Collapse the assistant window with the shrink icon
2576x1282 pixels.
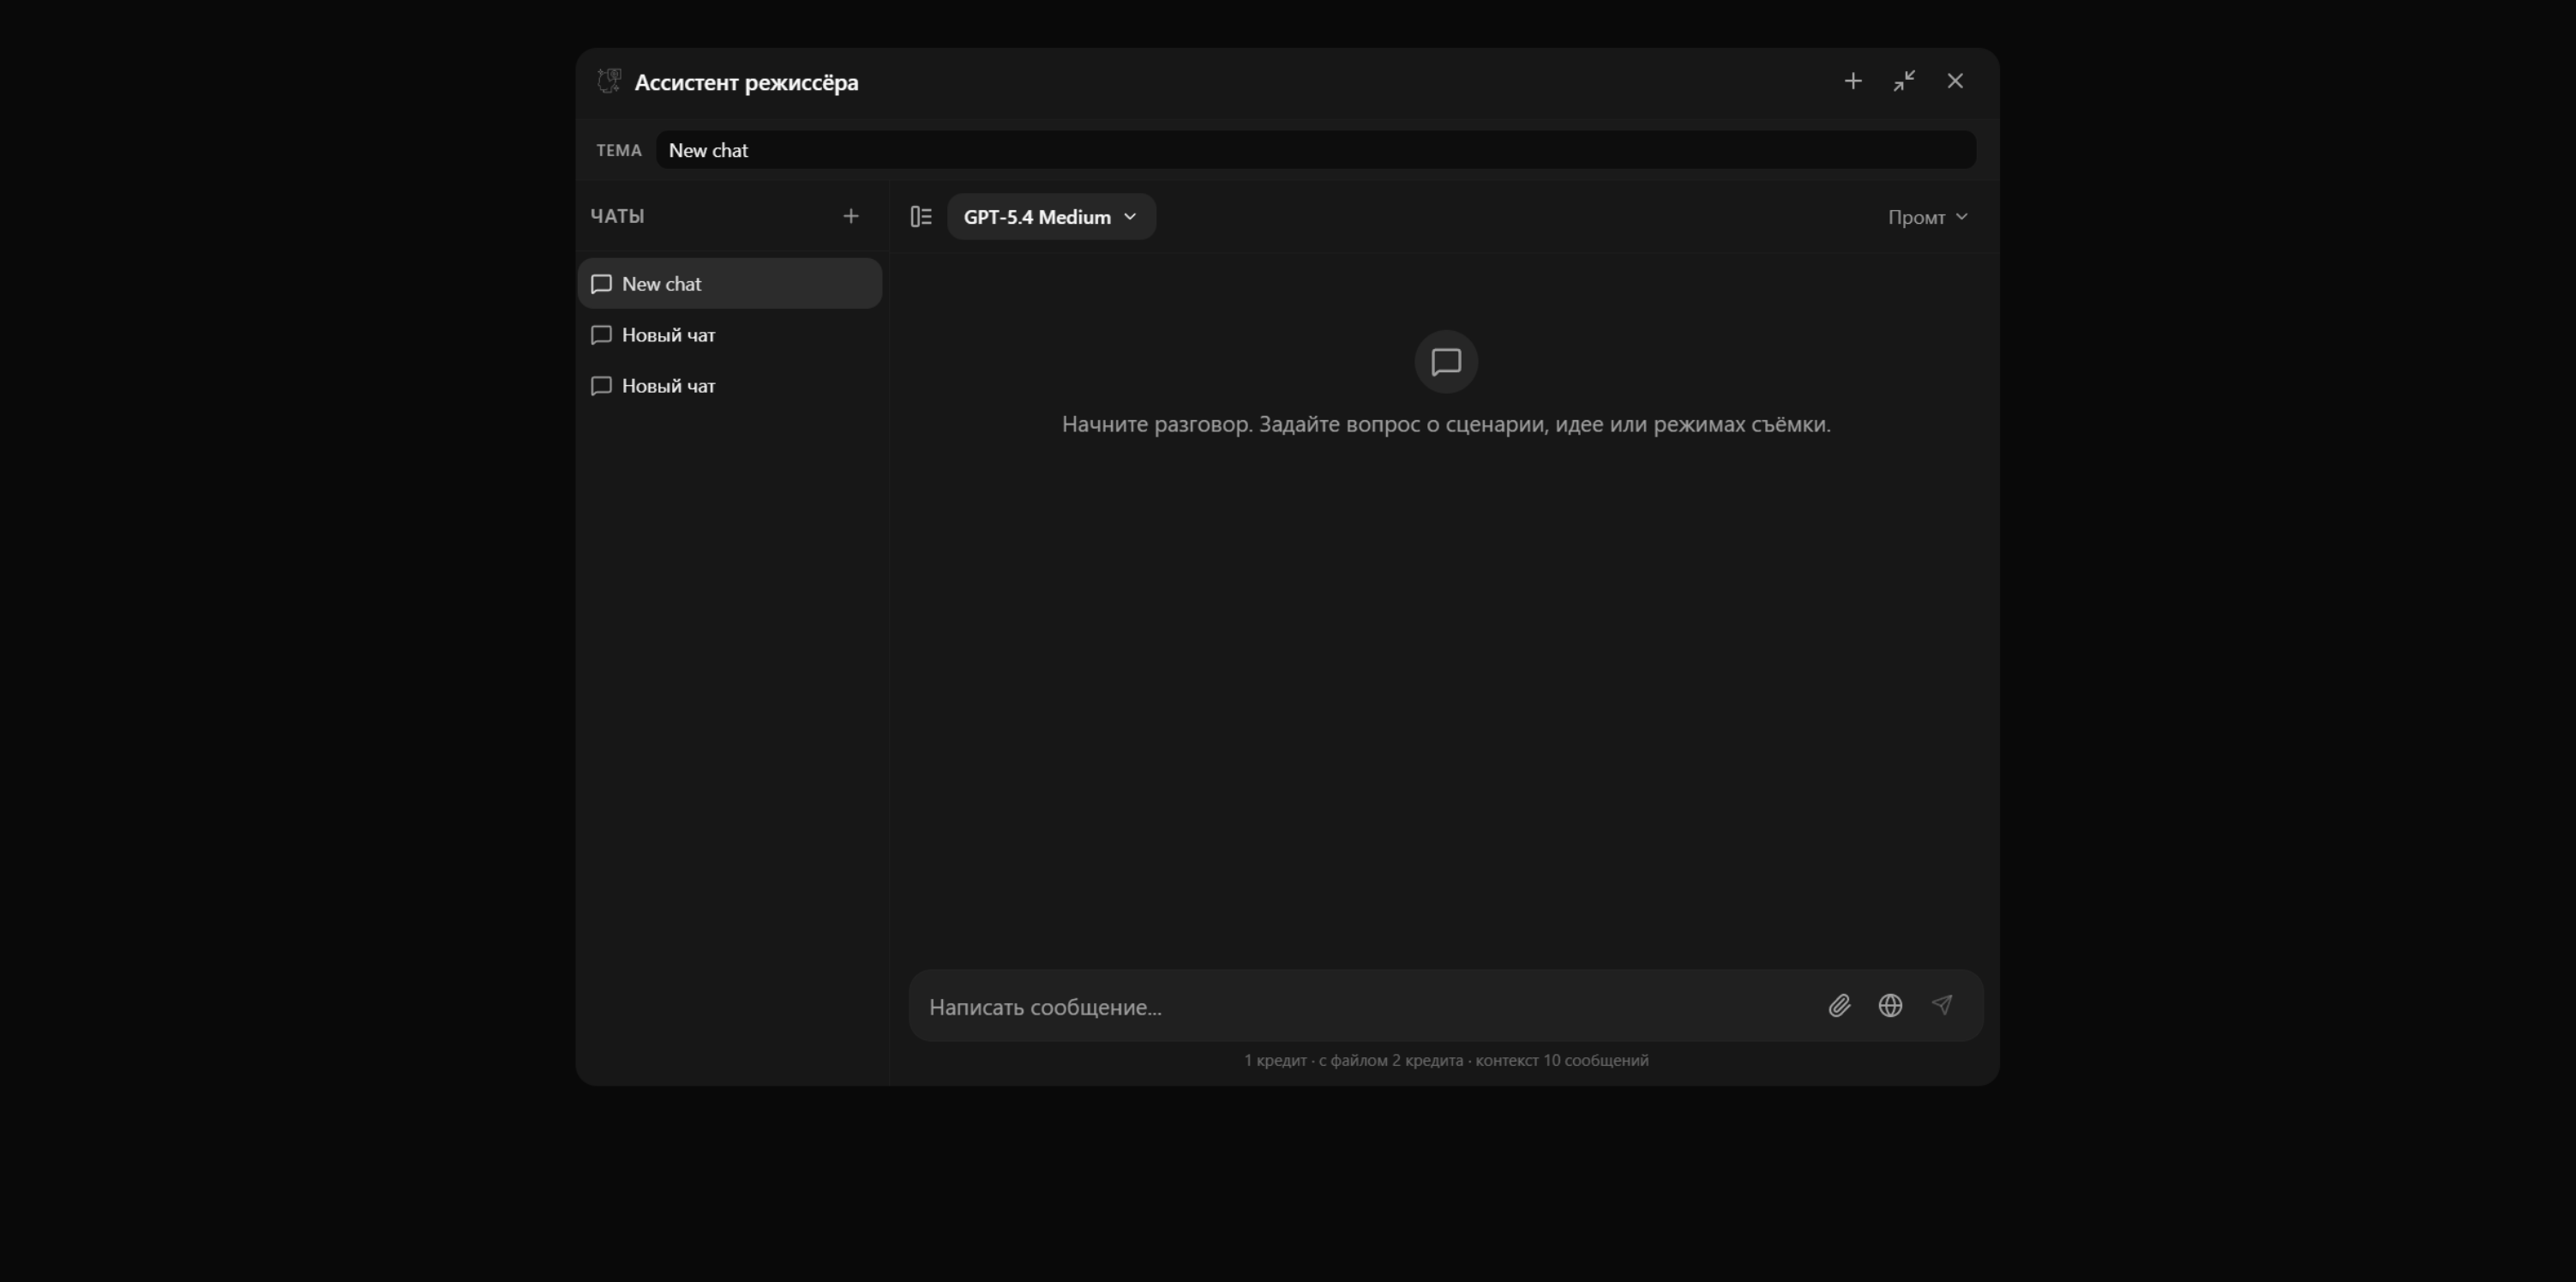(1904, 81)
